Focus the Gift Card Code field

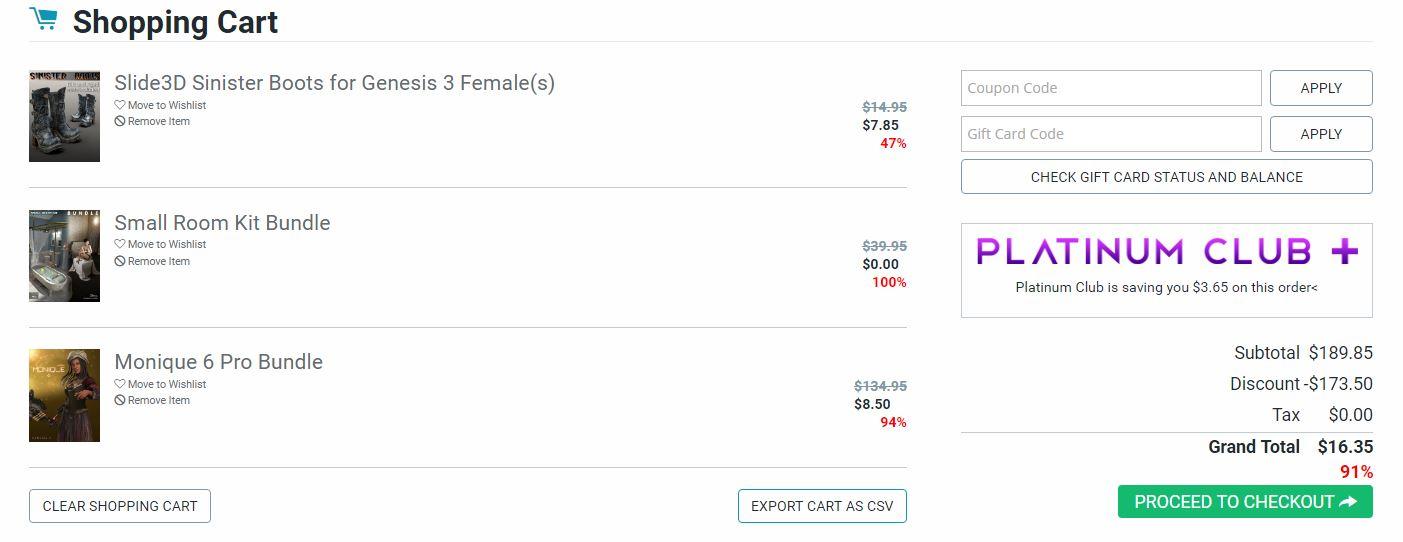[x=1110, y=134]
